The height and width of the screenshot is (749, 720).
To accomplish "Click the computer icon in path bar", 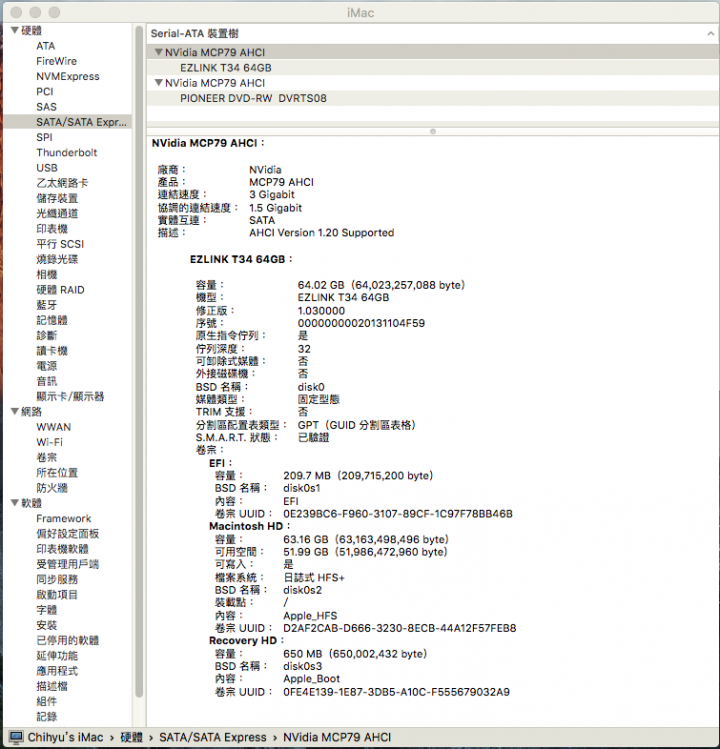I will coord(16,737).
